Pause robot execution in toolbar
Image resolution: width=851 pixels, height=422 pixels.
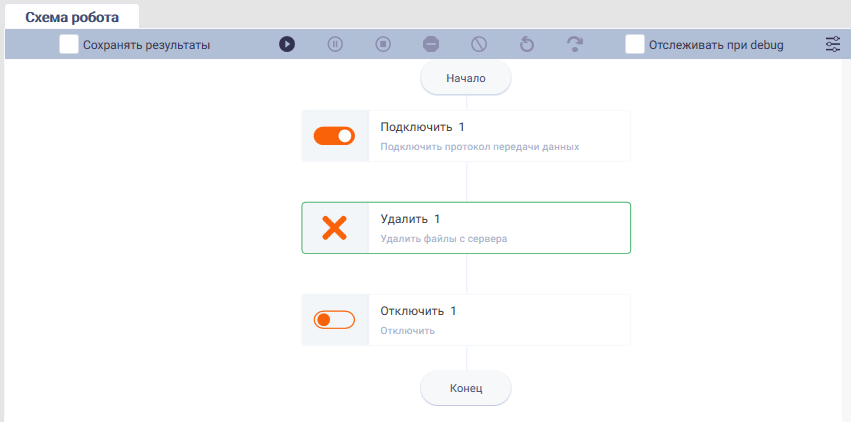click(335, 44)
